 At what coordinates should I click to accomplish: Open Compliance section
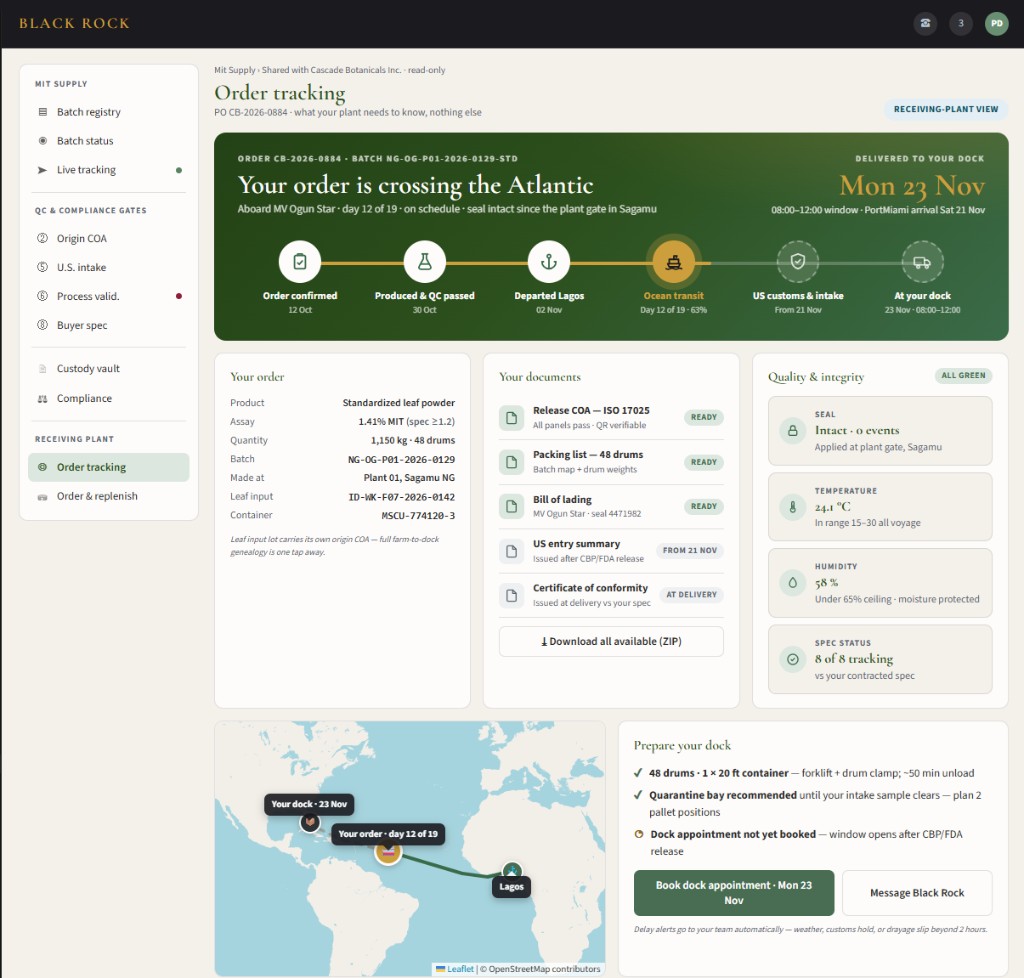(108, 398)
